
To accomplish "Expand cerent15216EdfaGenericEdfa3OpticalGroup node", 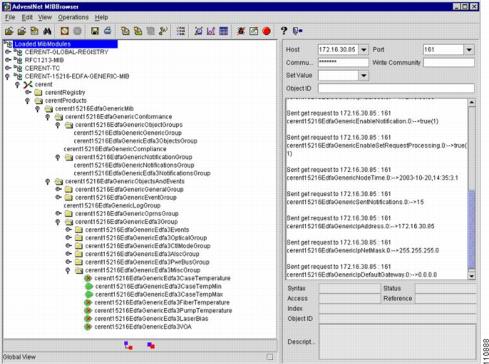I will (x=68, y=238).
